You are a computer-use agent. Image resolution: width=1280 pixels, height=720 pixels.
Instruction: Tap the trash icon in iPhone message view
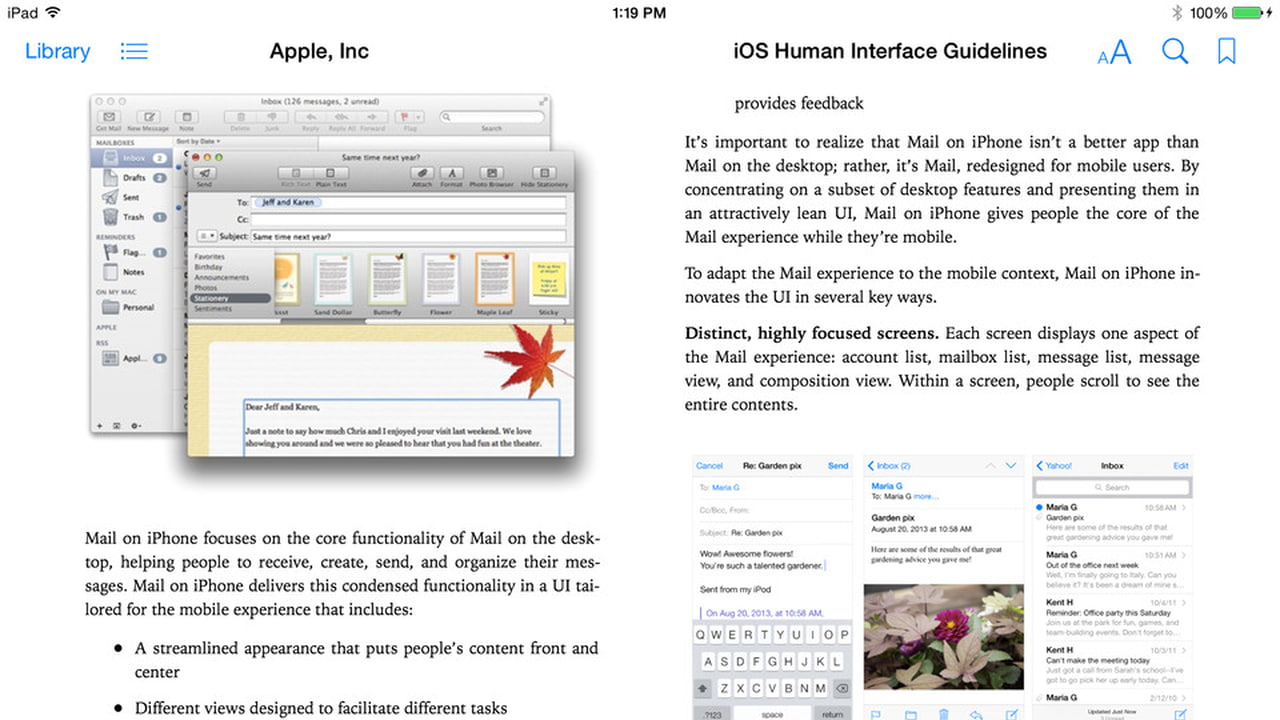coord(944,713)
